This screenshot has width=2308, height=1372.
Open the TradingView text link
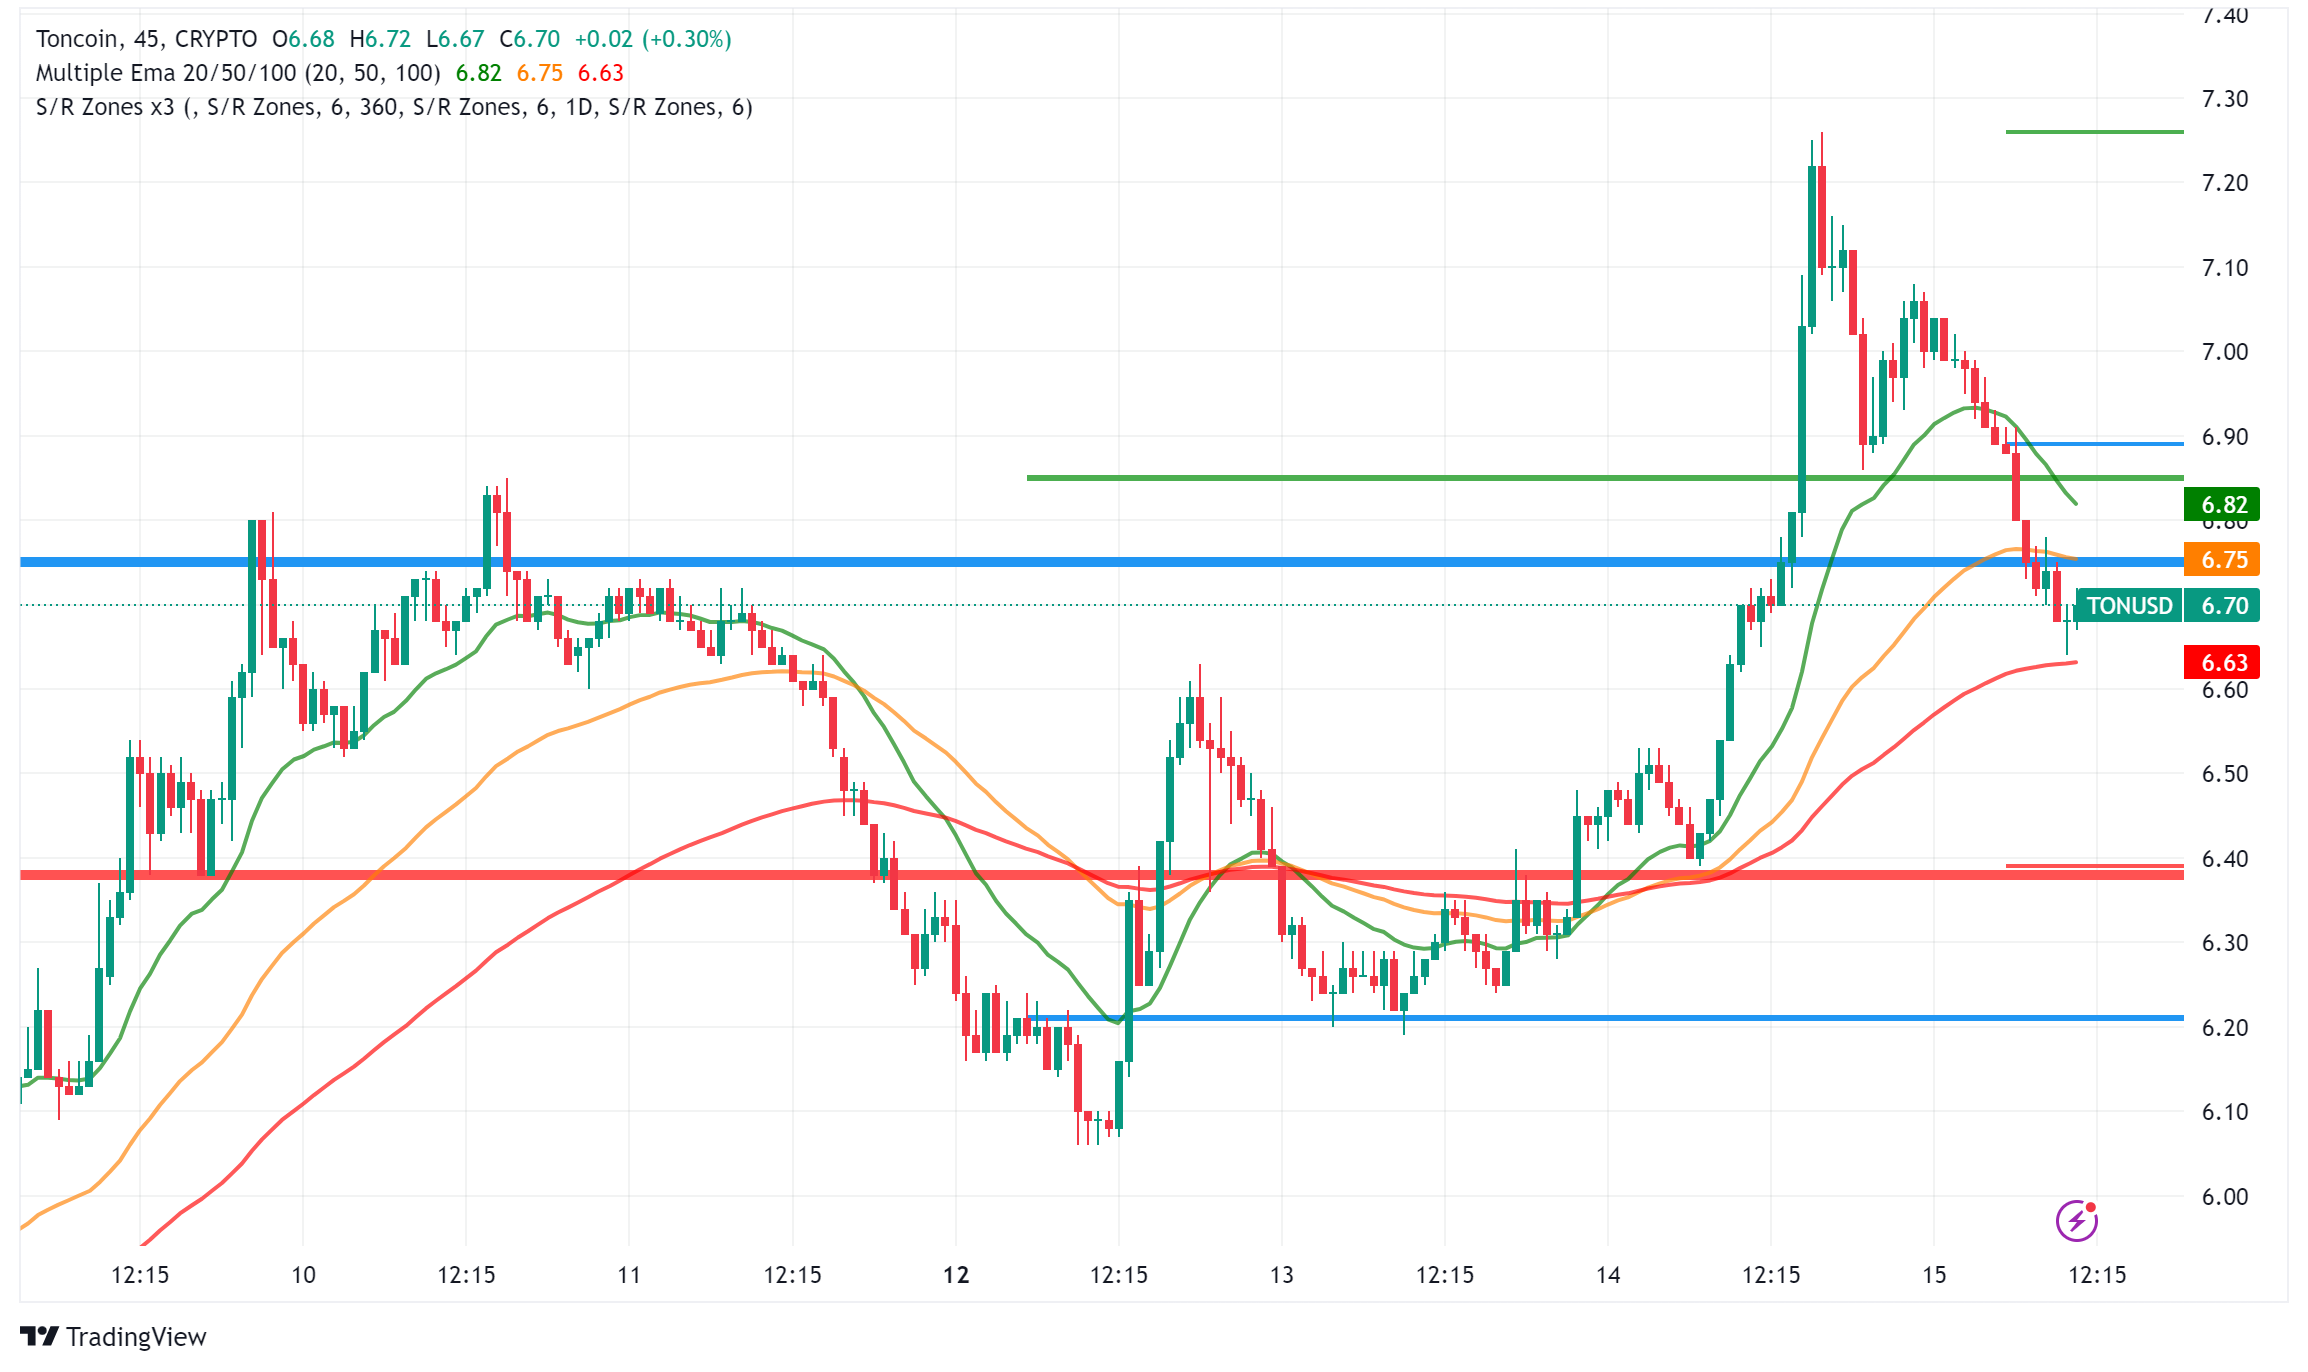click(136, 1337)
